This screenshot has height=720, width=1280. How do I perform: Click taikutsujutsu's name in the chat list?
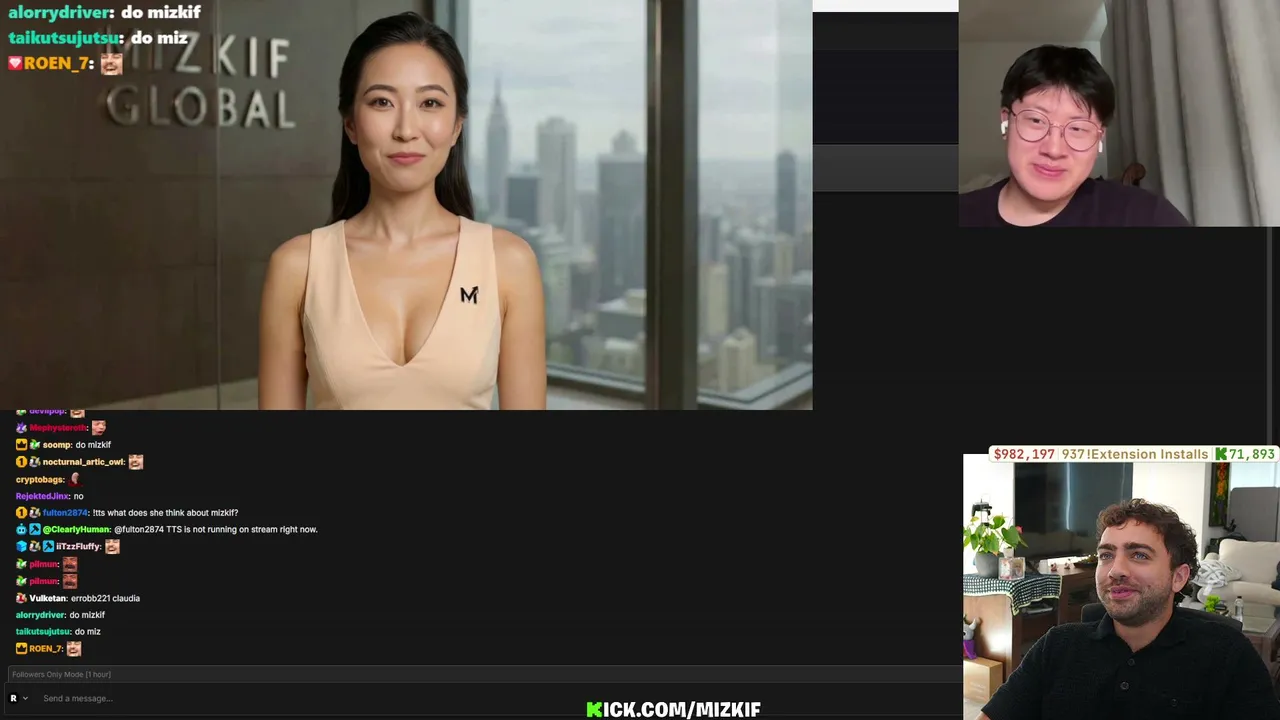click(x=43, y=632)
